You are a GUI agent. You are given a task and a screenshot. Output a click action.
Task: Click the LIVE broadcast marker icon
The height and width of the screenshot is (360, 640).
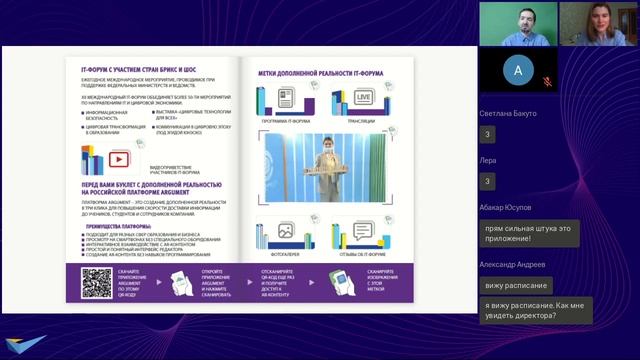[363, 98]
